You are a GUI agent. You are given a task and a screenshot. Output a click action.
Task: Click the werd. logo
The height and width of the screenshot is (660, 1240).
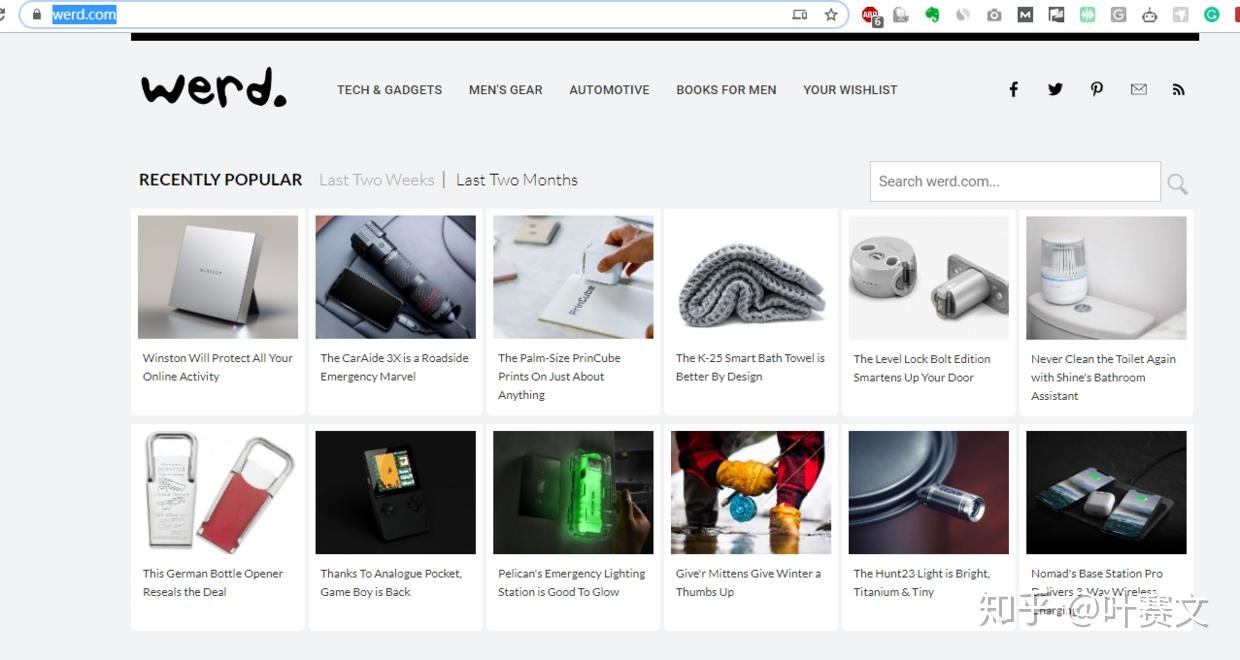[x=214, y=88]
